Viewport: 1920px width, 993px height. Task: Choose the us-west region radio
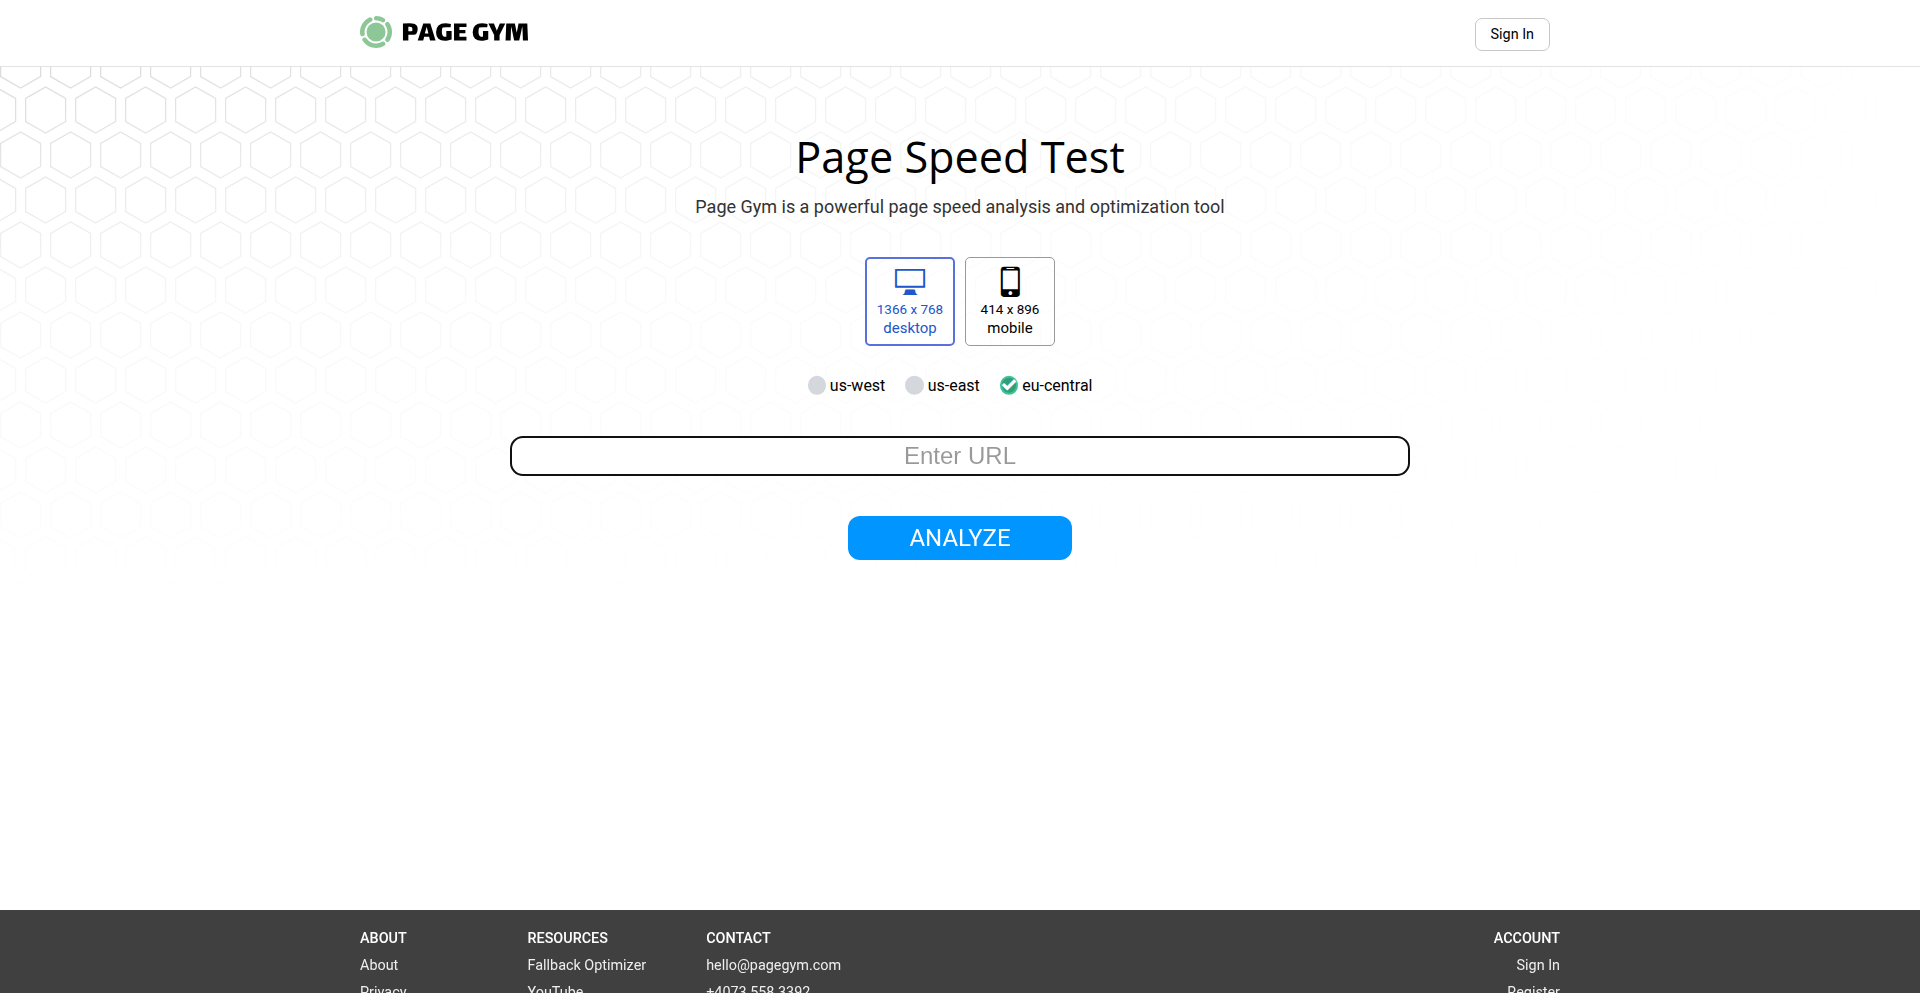click(817, 385)
